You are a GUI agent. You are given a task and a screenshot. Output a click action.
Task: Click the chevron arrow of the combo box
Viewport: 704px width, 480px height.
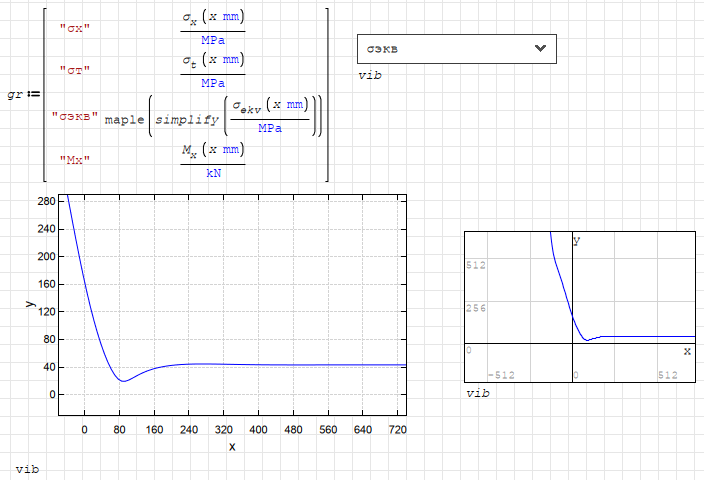point(541,48)
